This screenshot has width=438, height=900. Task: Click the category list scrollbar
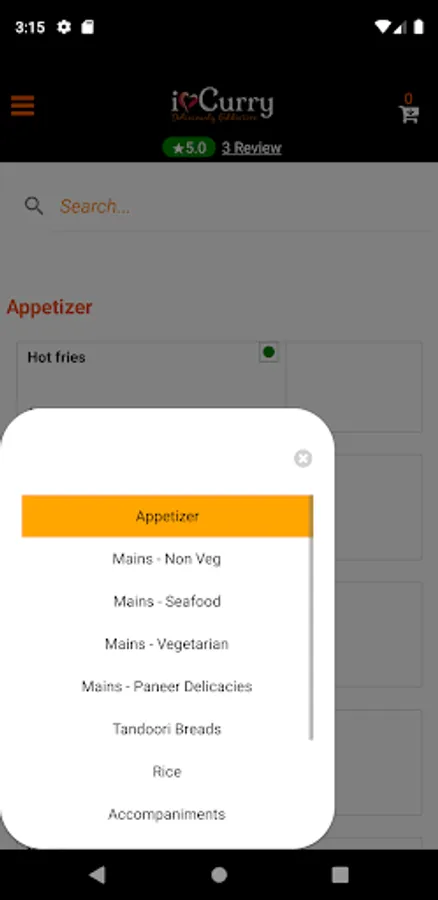pos(312,618)
